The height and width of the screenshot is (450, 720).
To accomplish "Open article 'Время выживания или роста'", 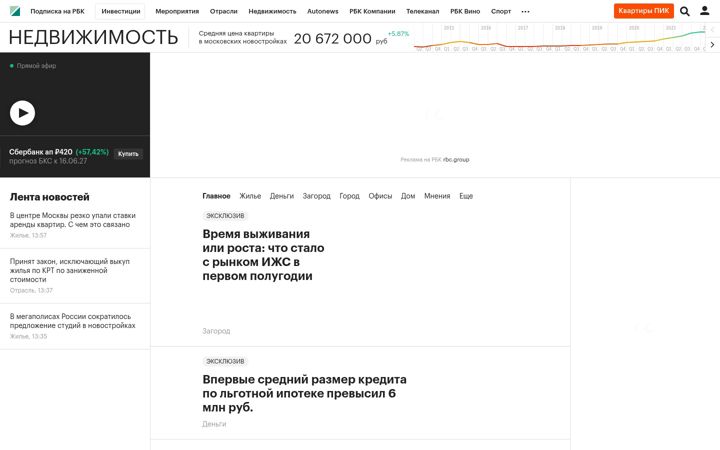I will click(263, 255).
